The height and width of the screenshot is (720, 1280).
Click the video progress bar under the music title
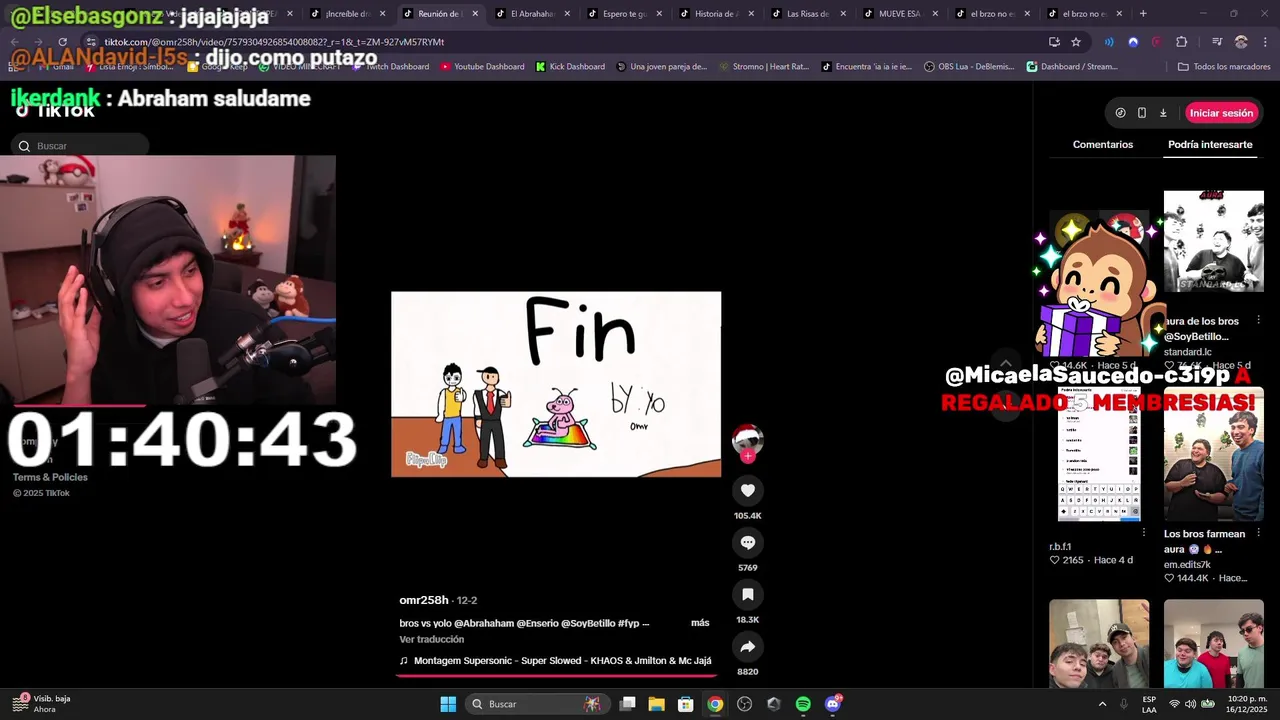(556, 675)
